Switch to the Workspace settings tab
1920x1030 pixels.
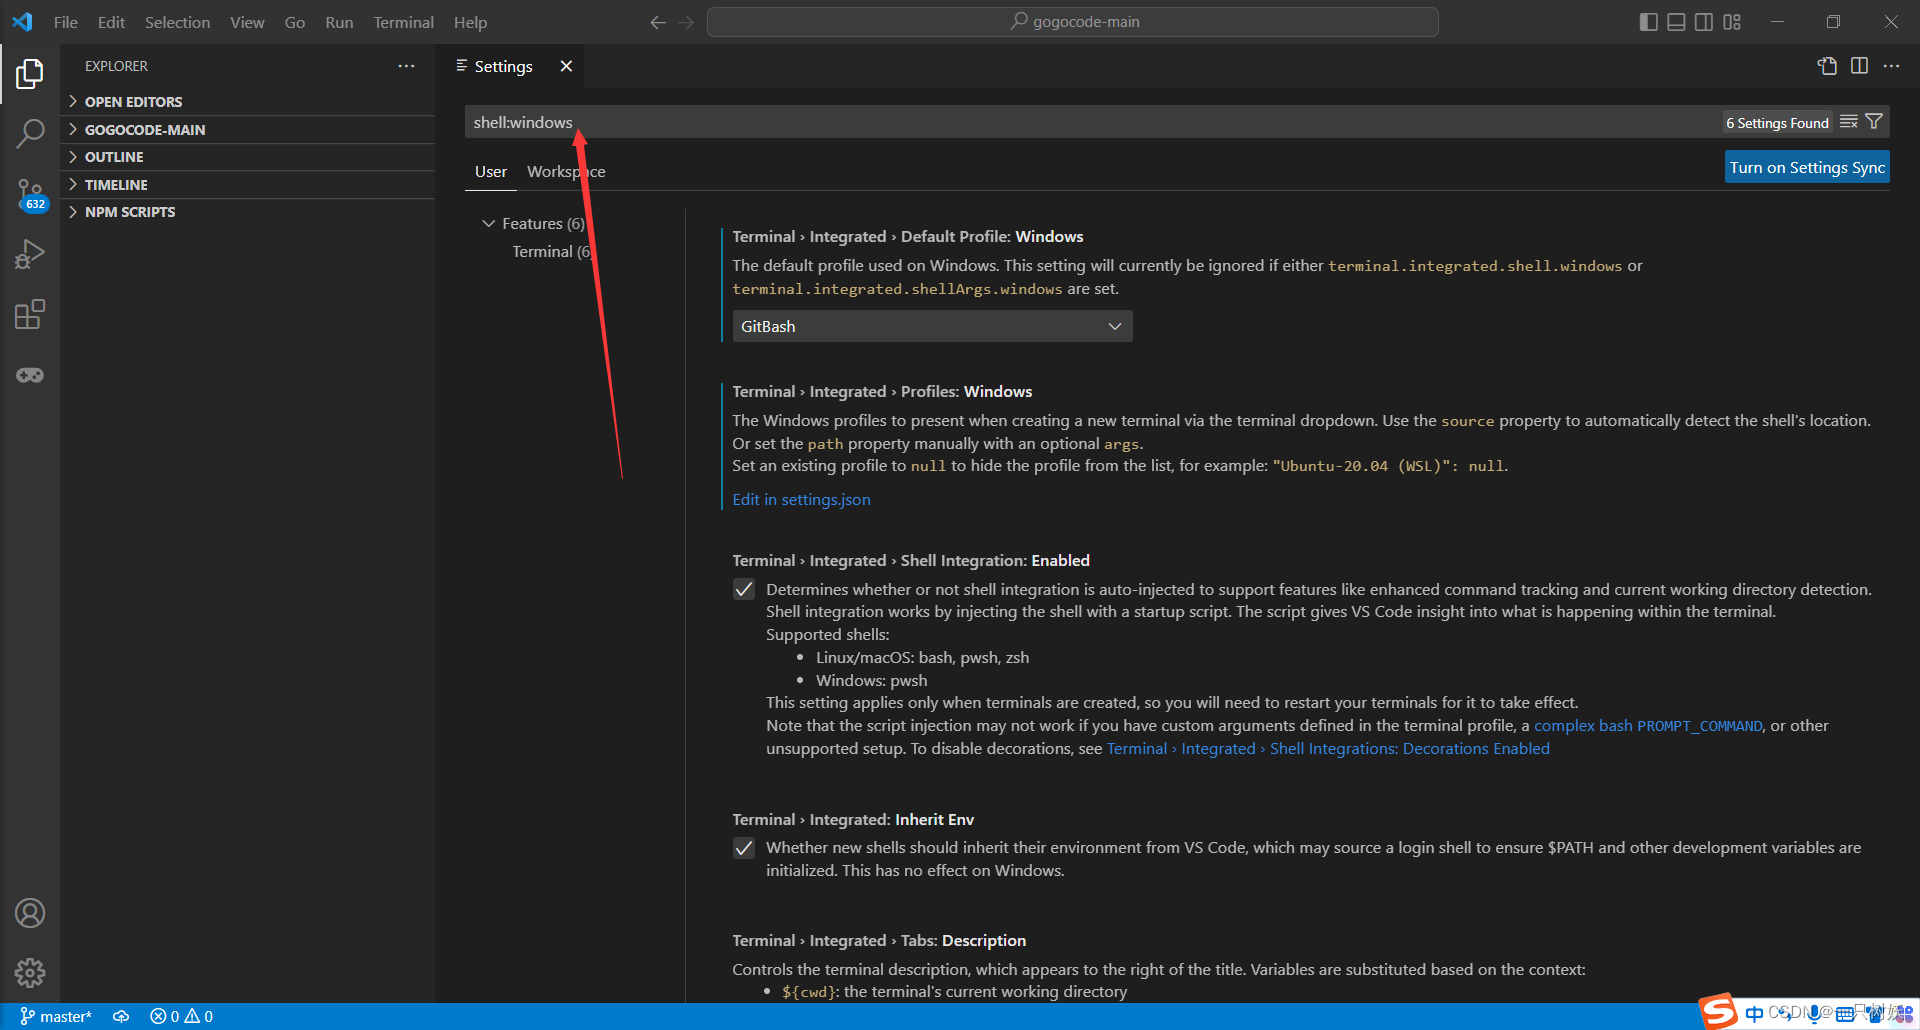tap(565, 171)
